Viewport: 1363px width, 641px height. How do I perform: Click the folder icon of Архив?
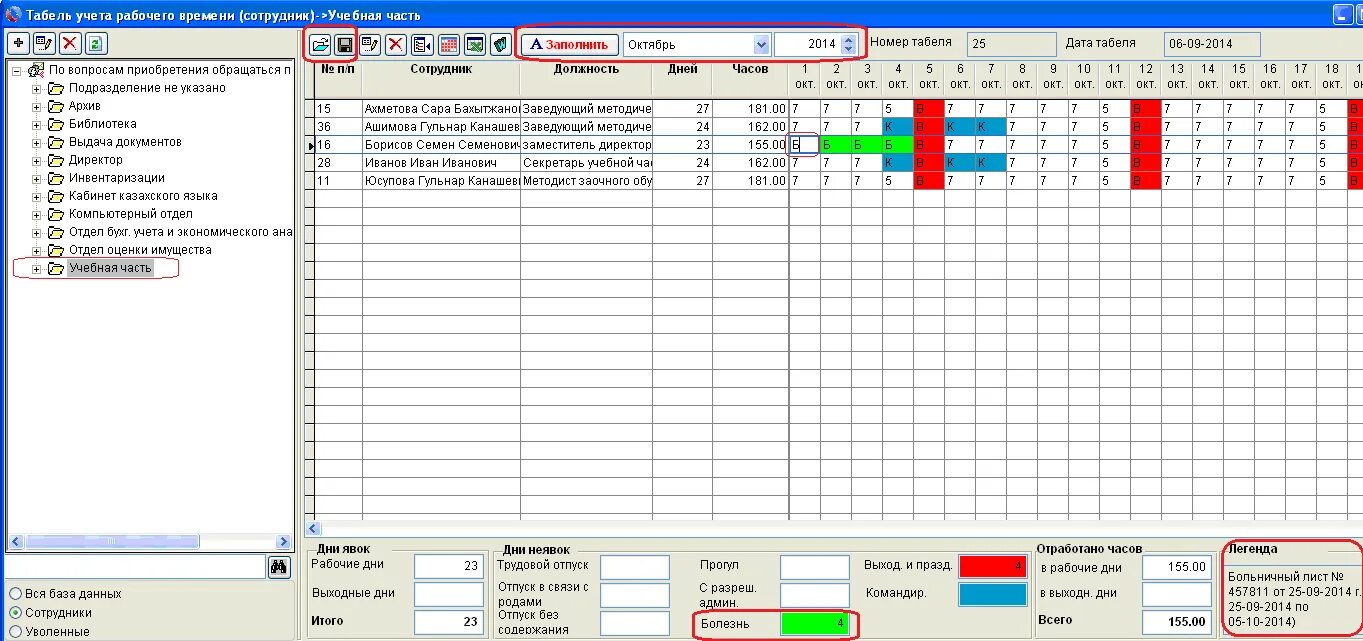point(56,106)
